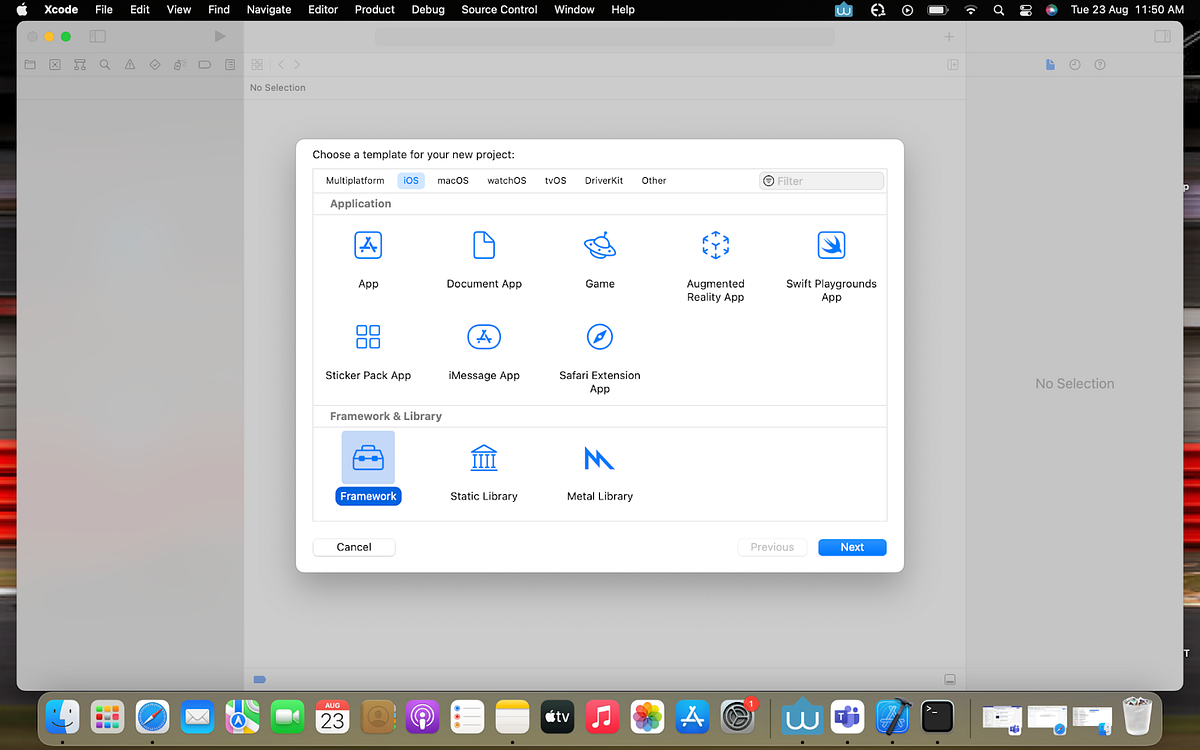Open the Find navigator
This screenshot has height=750, width=1200.
coord(104,64)
